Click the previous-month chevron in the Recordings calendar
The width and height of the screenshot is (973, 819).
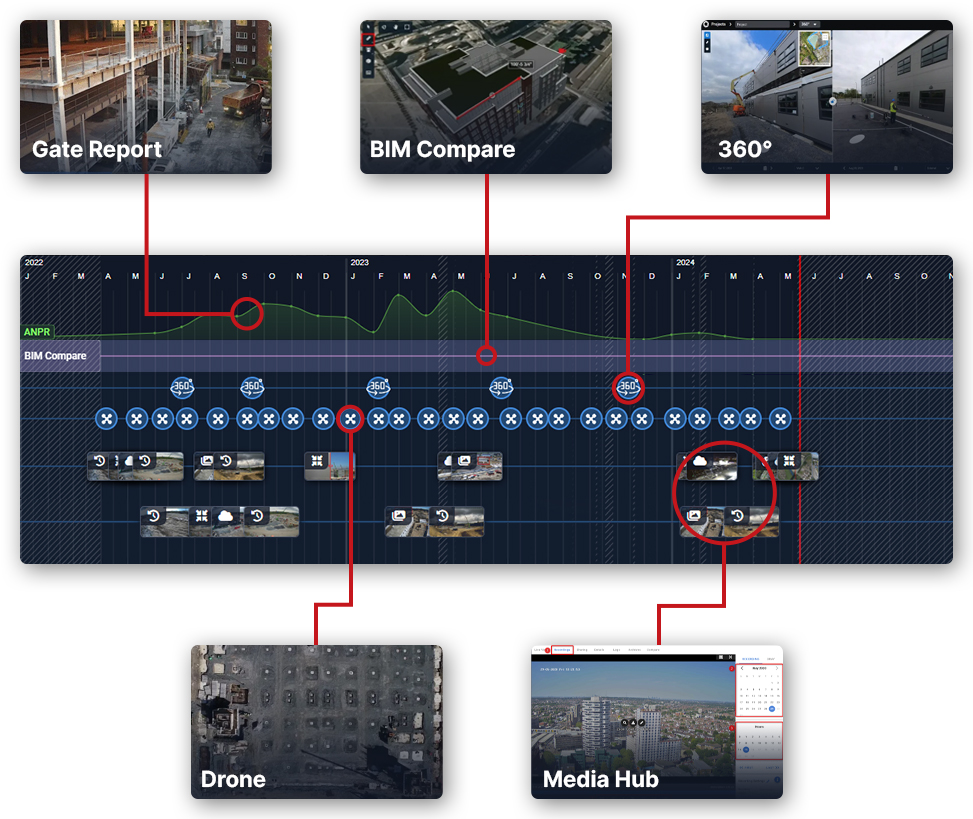pyautogui.click(x=742, y=668)
